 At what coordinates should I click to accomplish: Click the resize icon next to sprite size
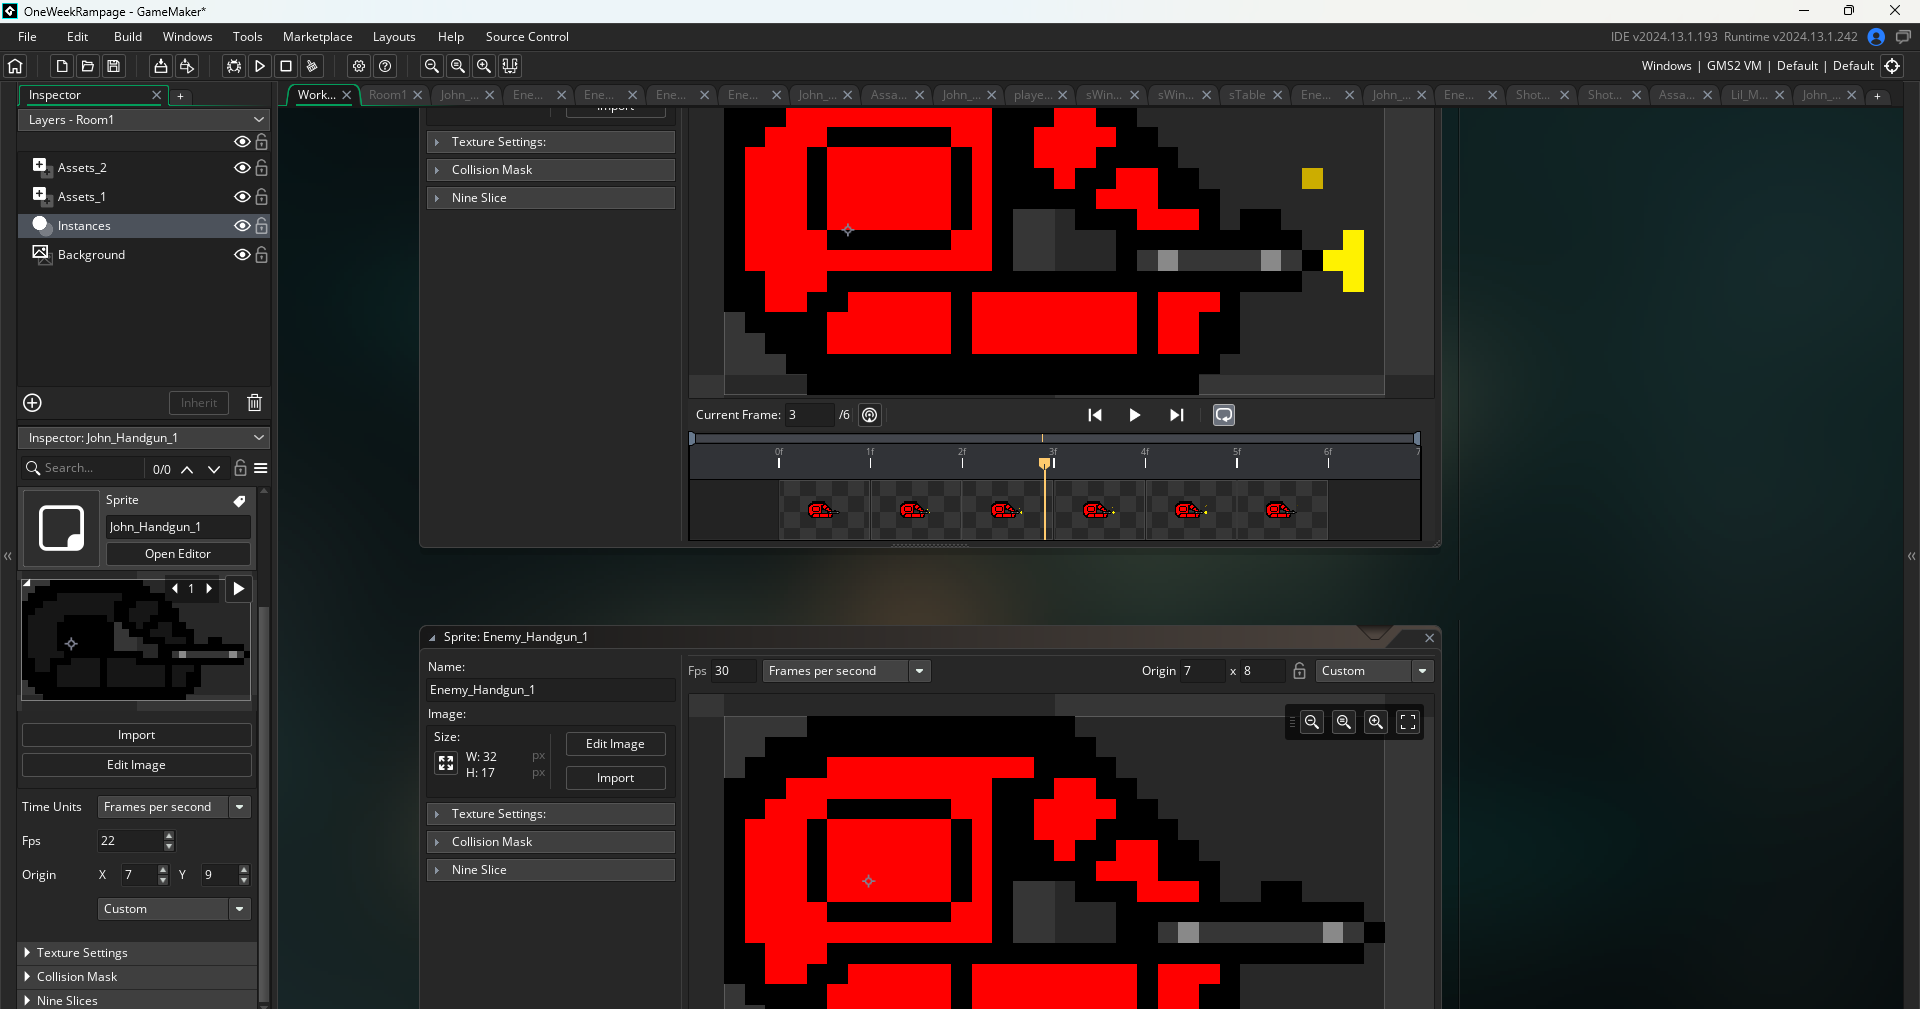click(x=446, y=764)
